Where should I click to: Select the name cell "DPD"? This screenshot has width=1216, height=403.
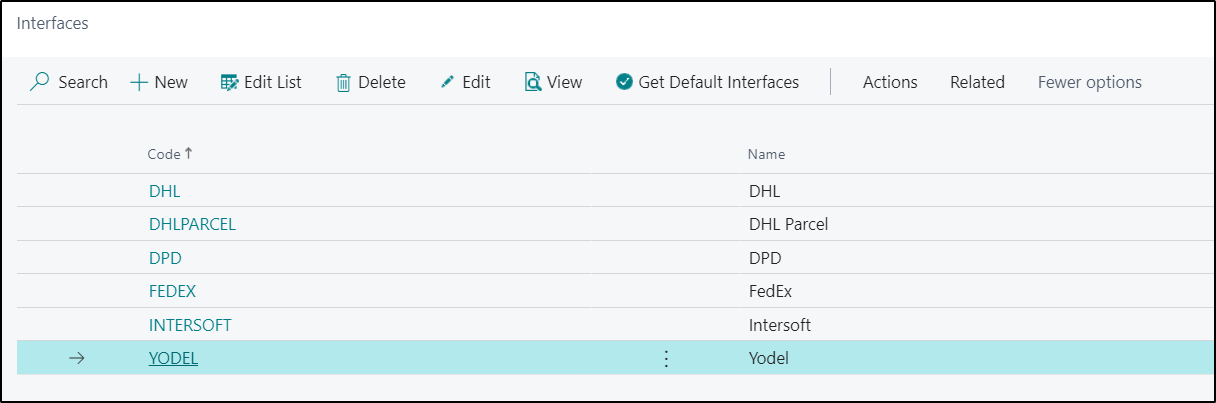click(765, 258)
